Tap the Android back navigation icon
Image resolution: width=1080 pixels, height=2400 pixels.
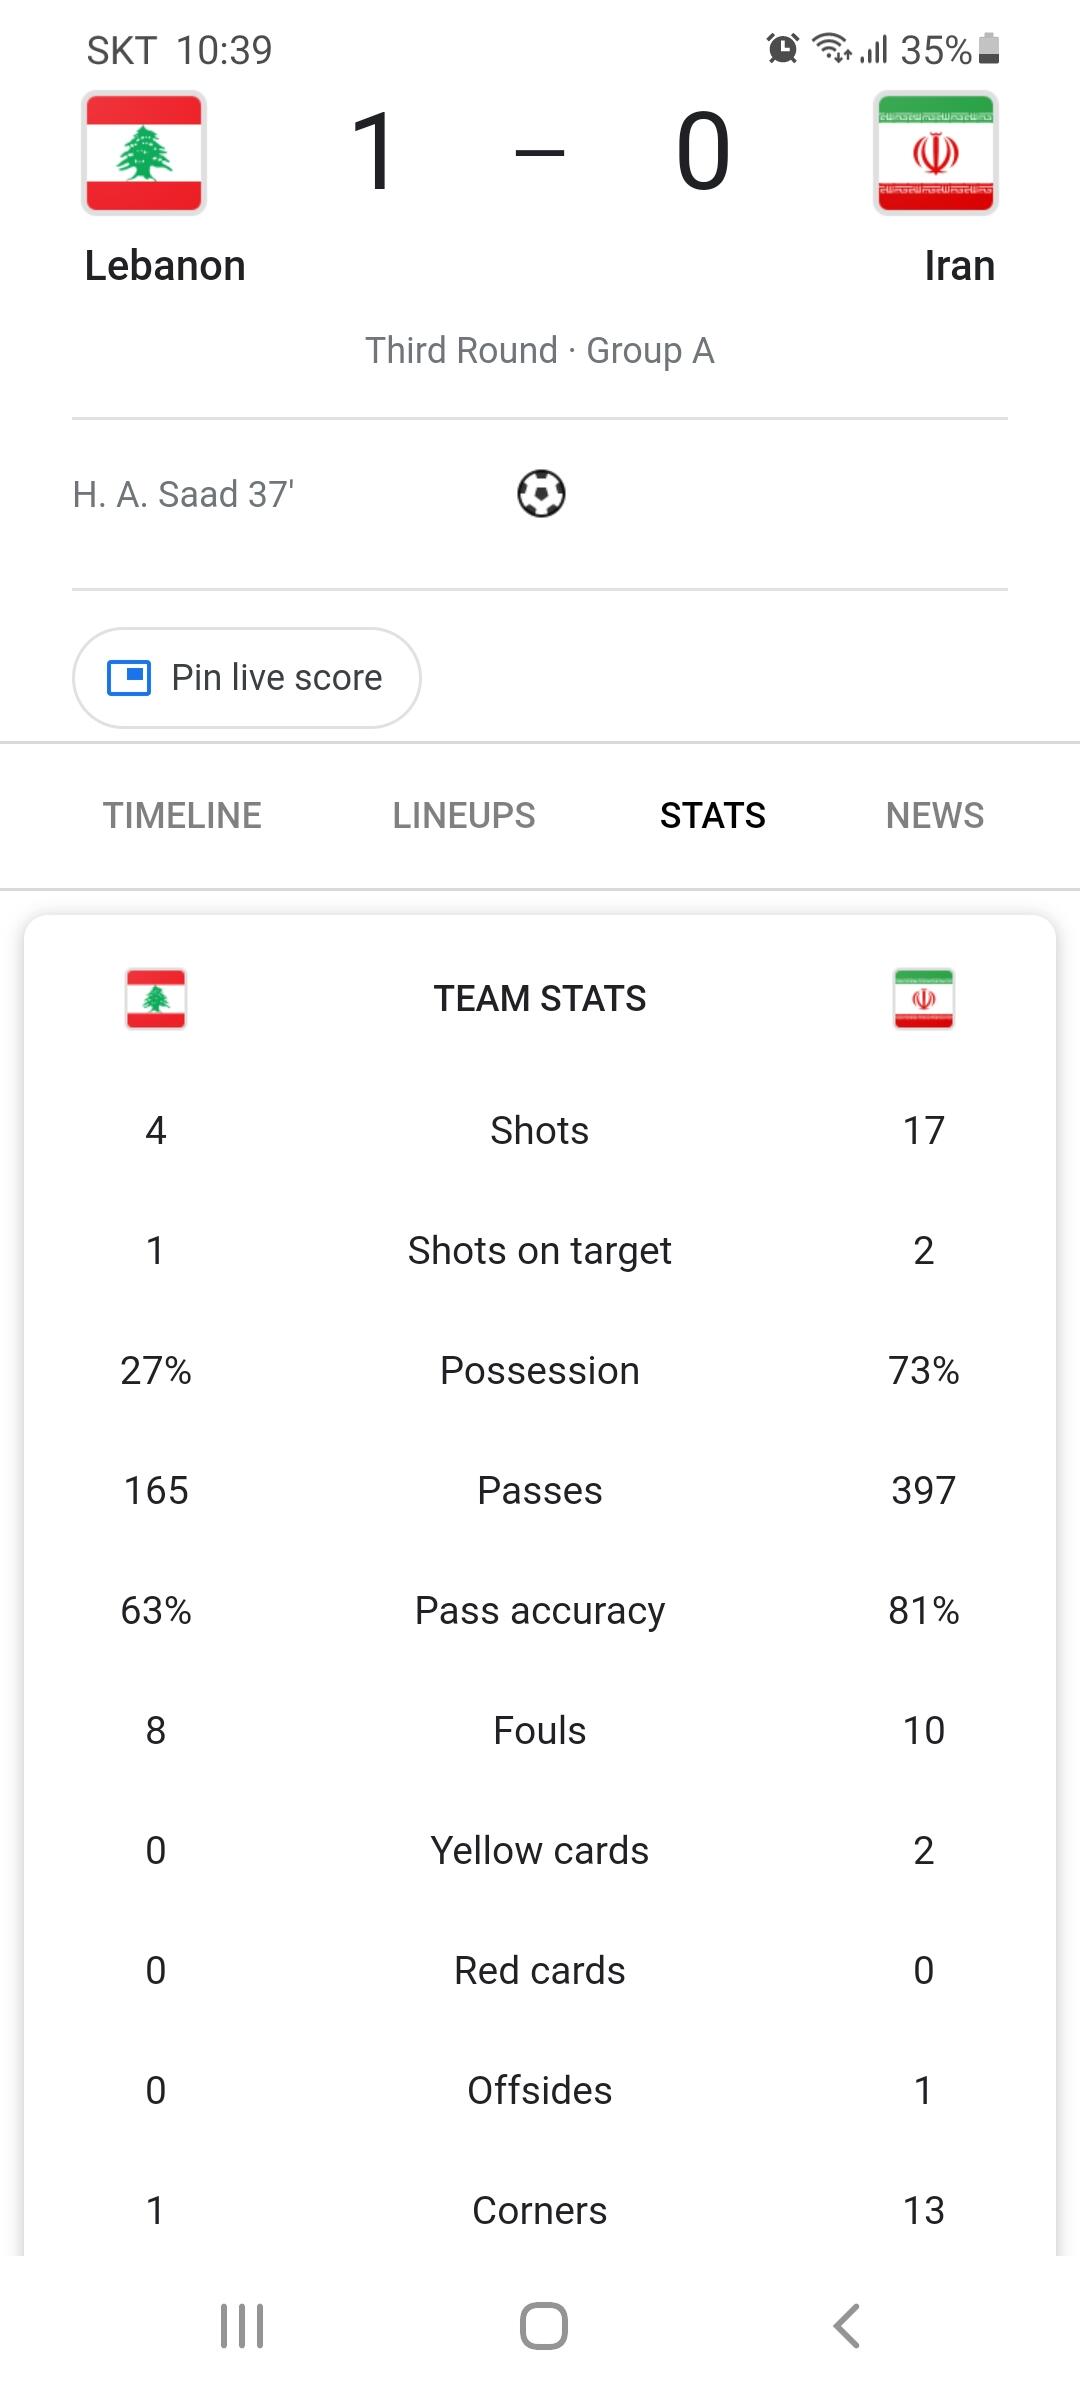[846, 2326]
